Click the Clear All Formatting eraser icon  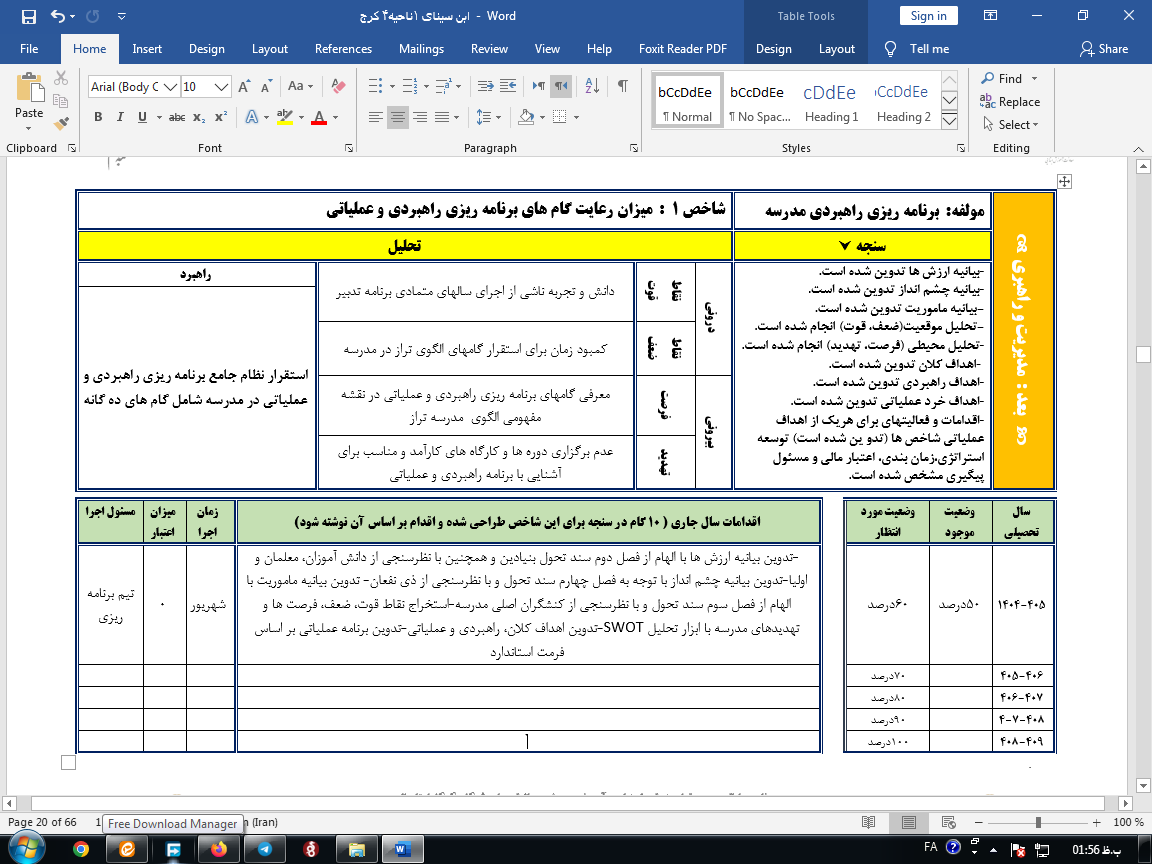pos(337,87)
